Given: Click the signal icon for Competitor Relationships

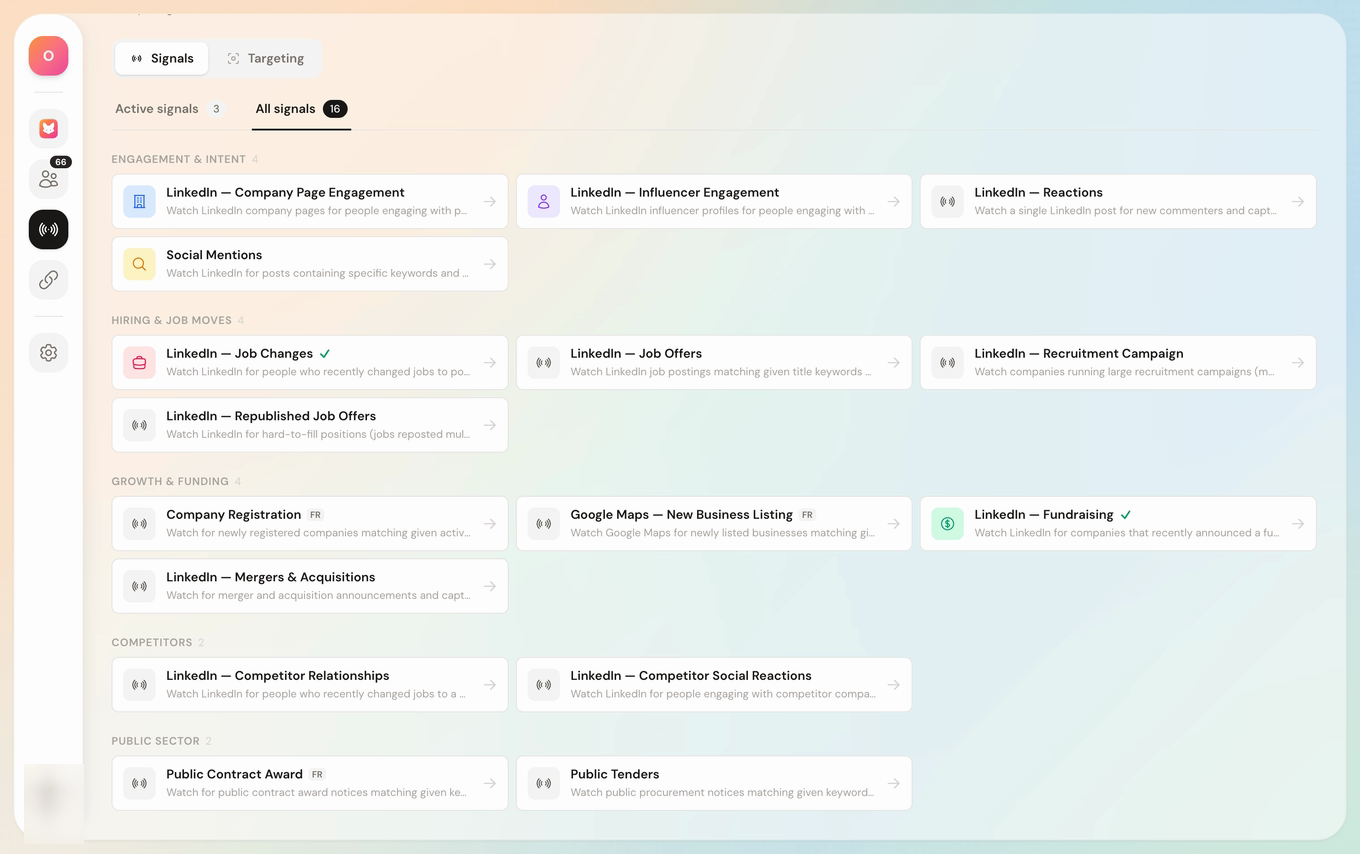Looking at the screenshot, I should coord(139,684).
